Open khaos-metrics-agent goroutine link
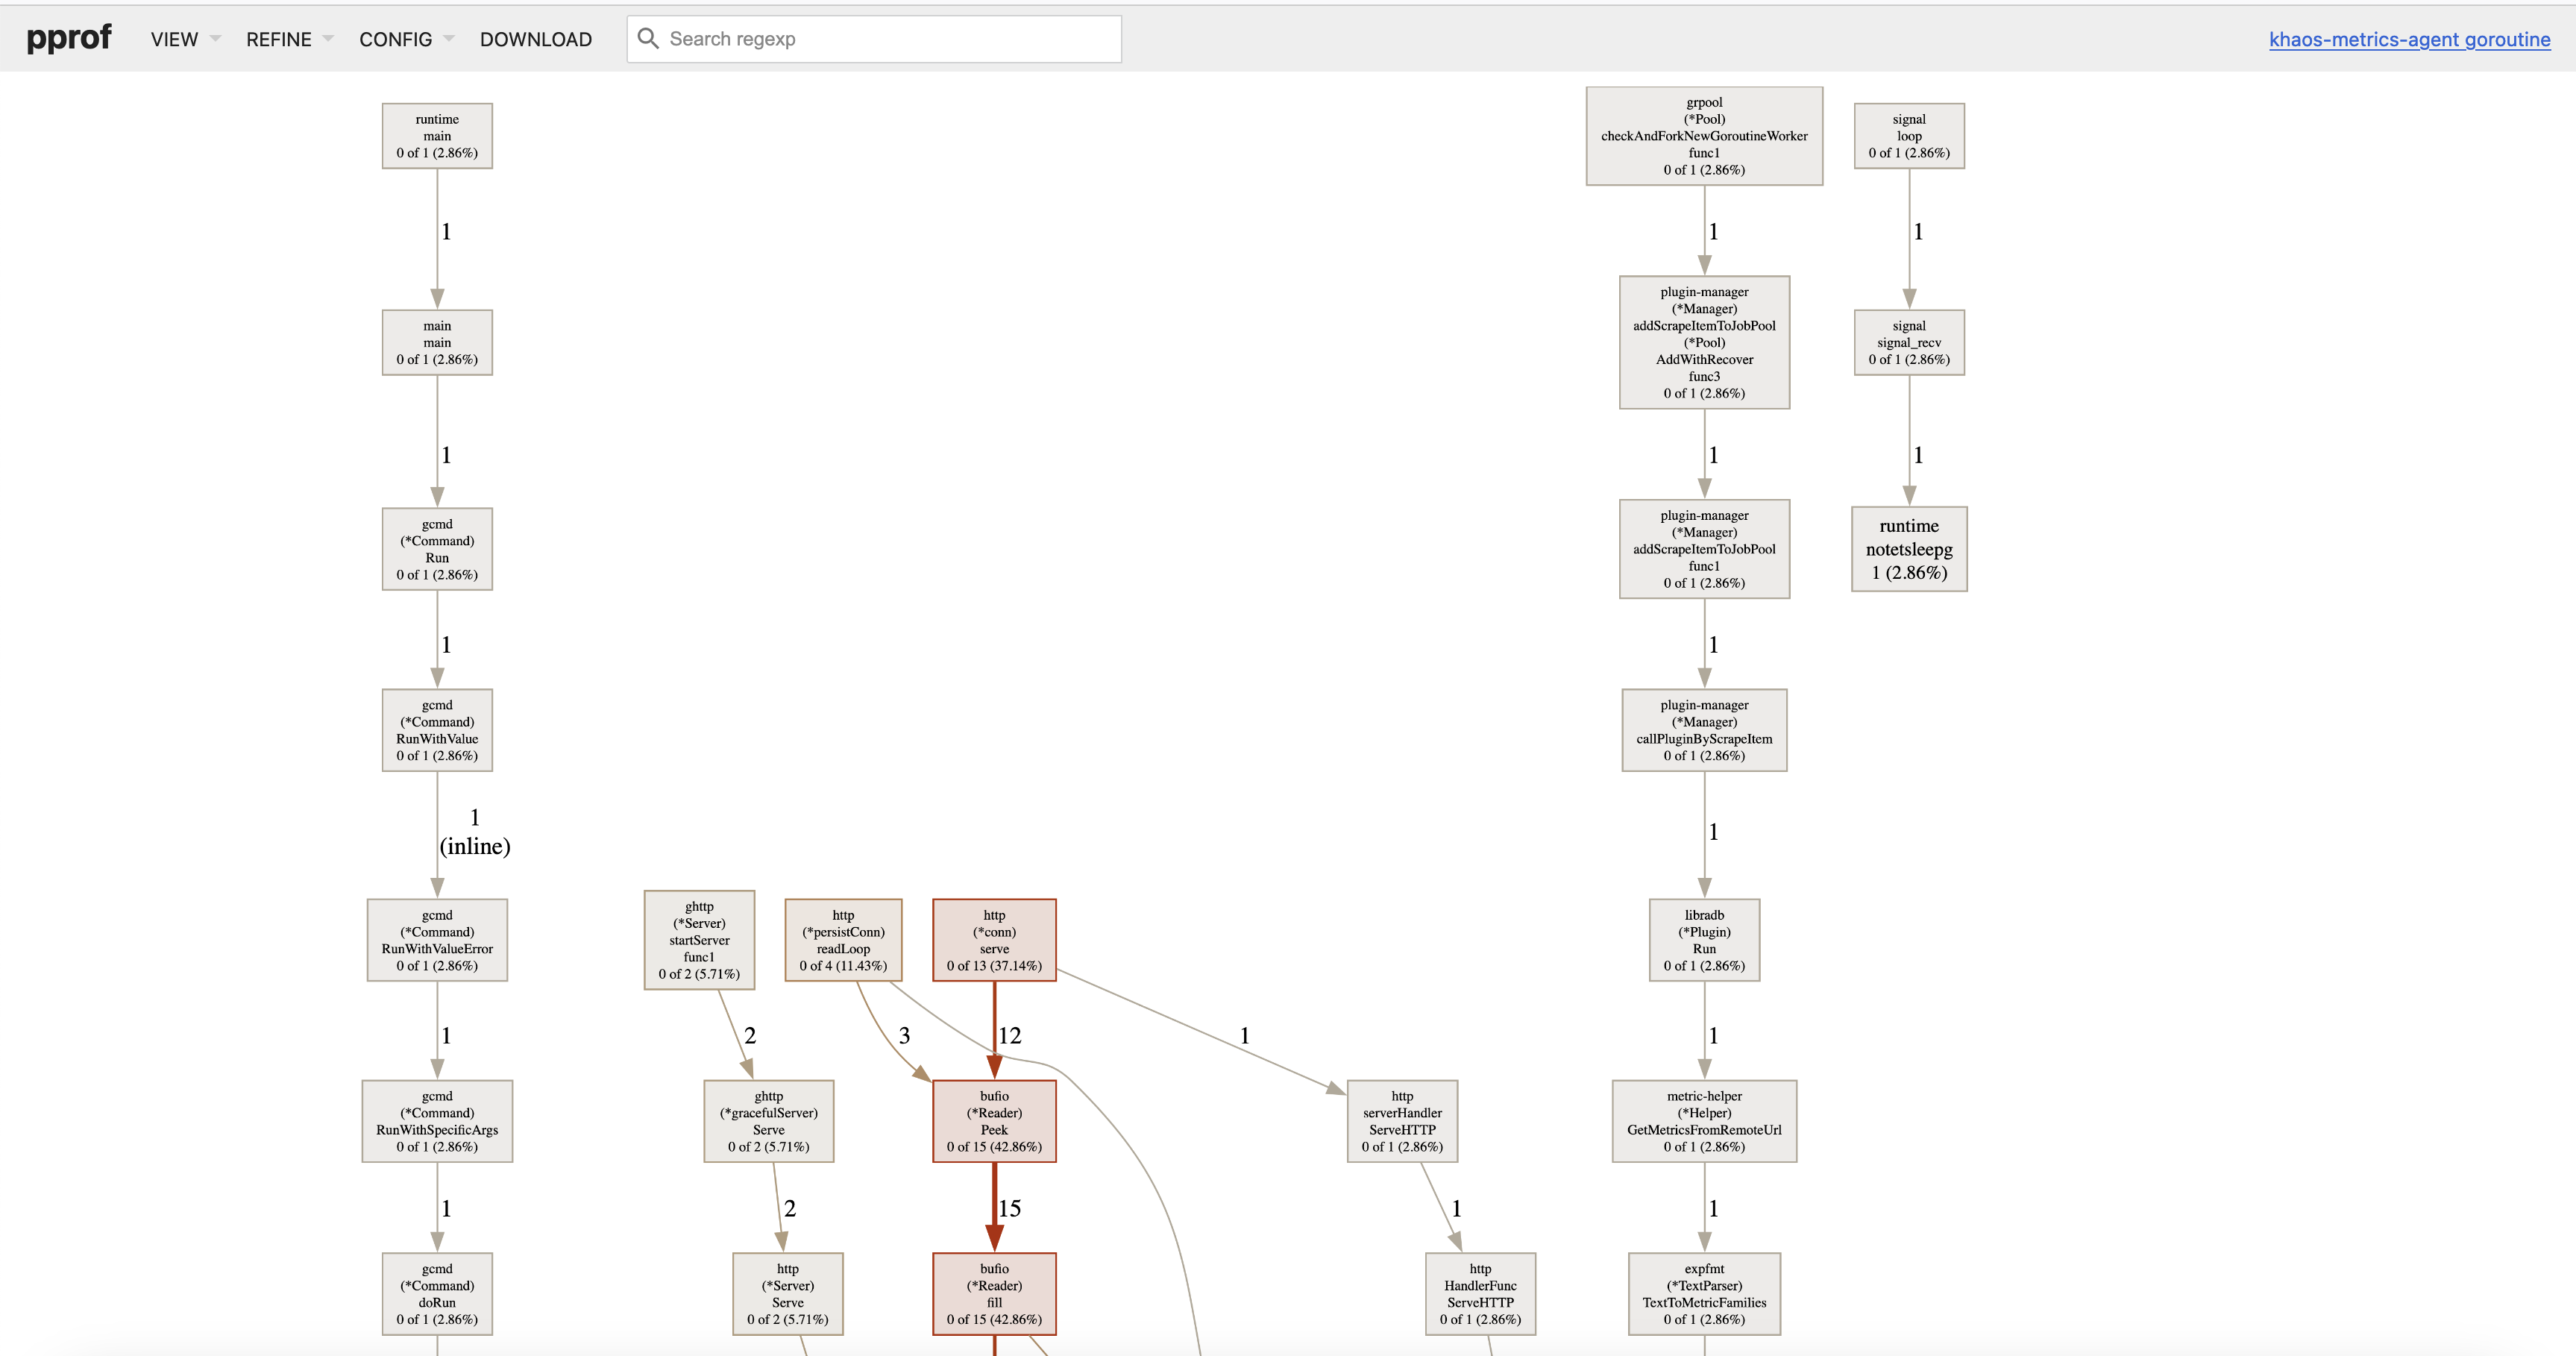The image size is (2576, 1356). point(2408,39)
